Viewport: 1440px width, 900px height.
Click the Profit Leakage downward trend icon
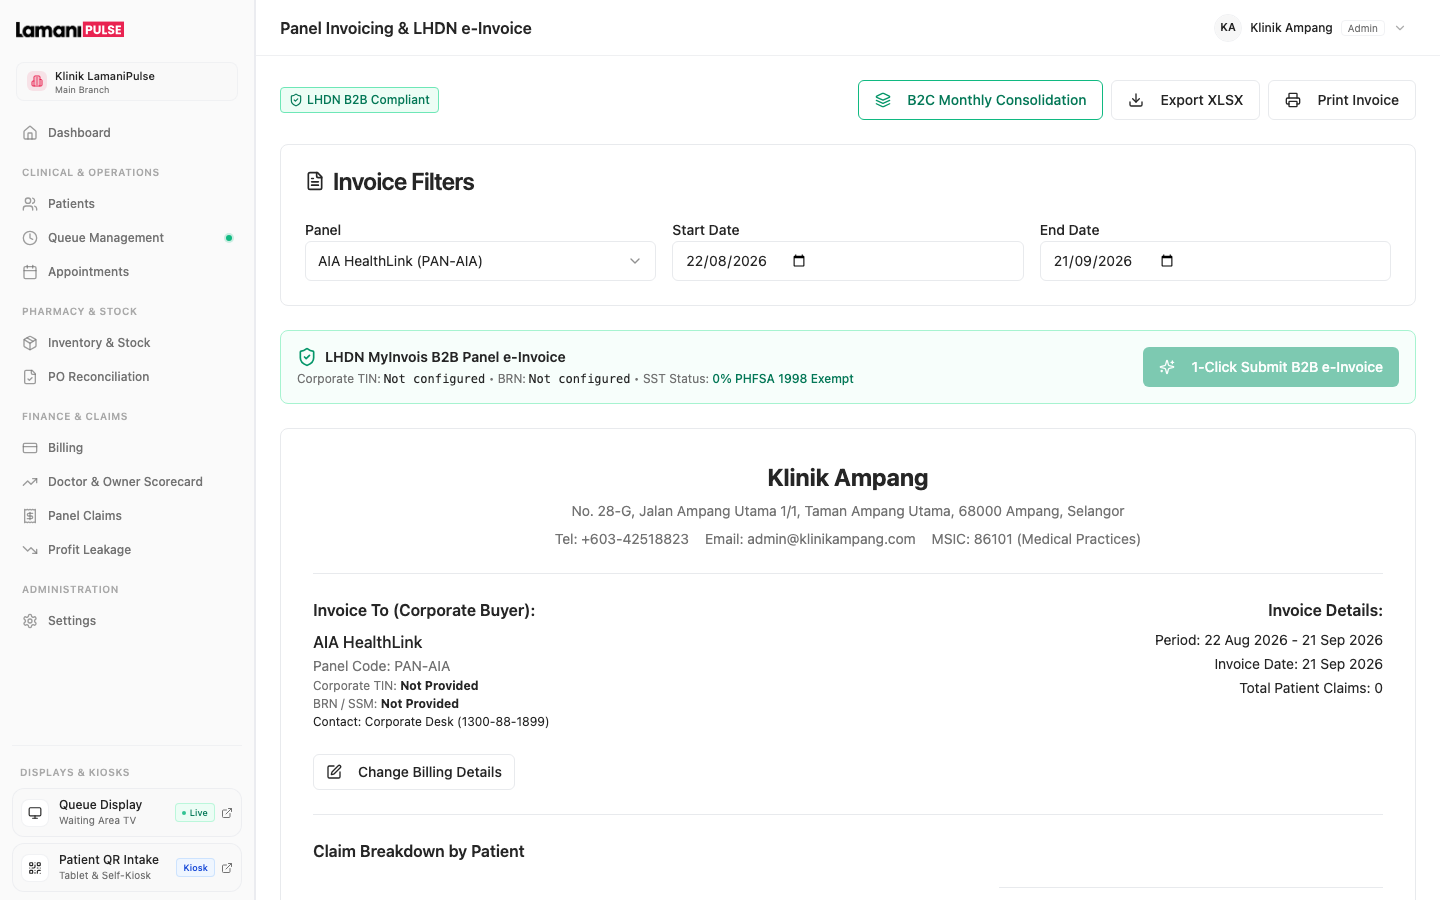click(x=30, y=550)
